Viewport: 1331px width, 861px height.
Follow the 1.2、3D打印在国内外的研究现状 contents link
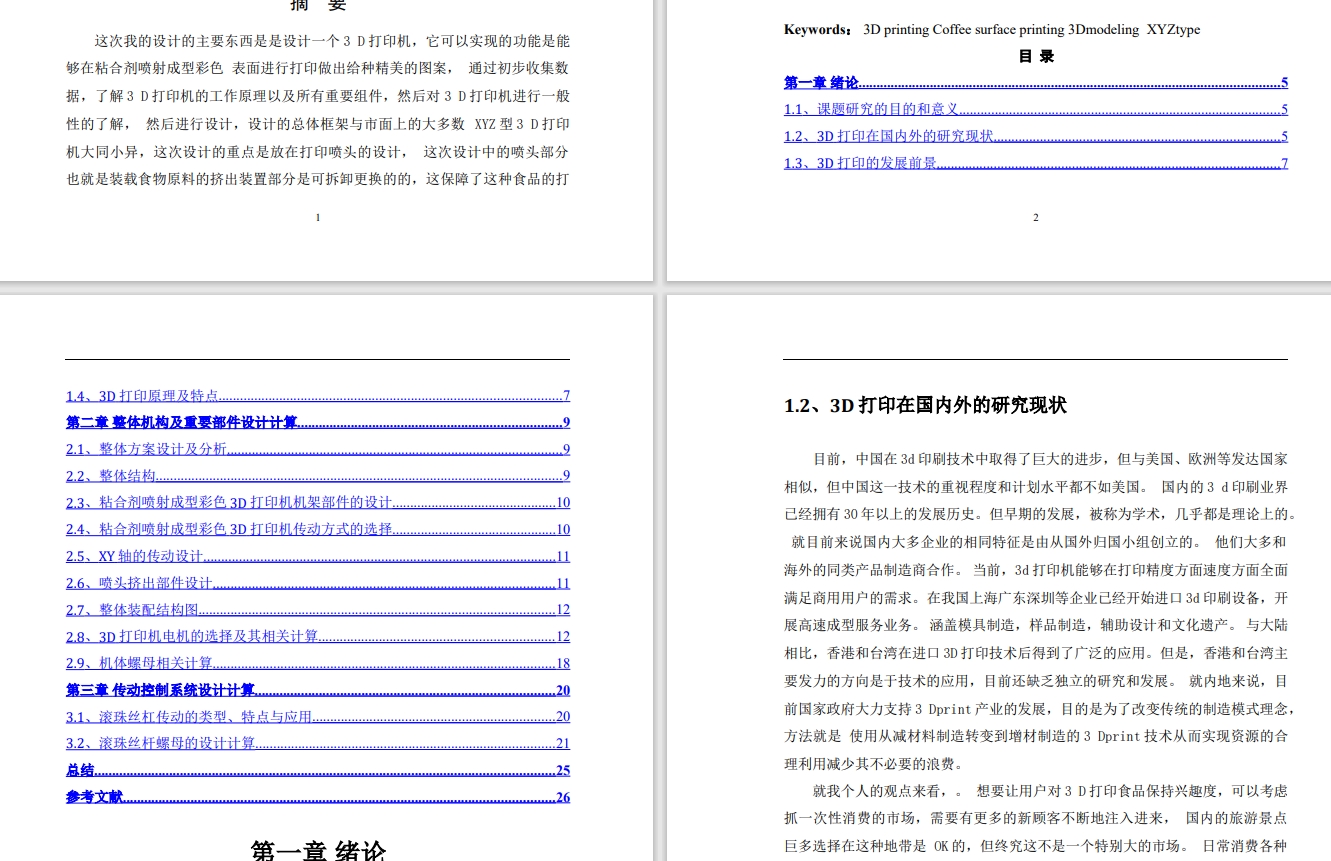[x=1035, y=137]
